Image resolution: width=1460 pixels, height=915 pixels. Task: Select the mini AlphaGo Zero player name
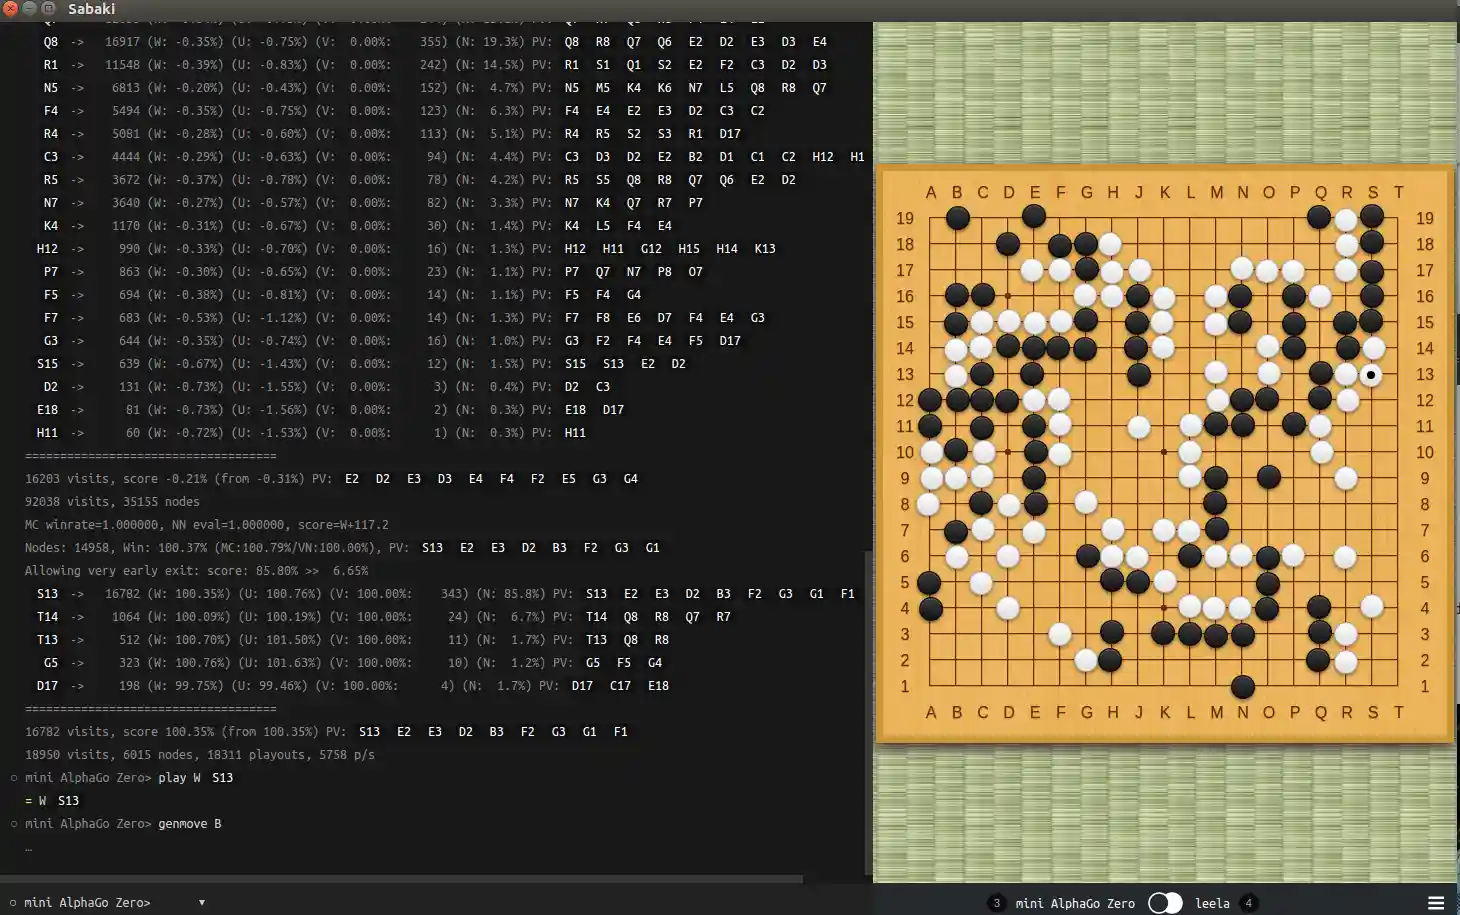[1075, 903]
